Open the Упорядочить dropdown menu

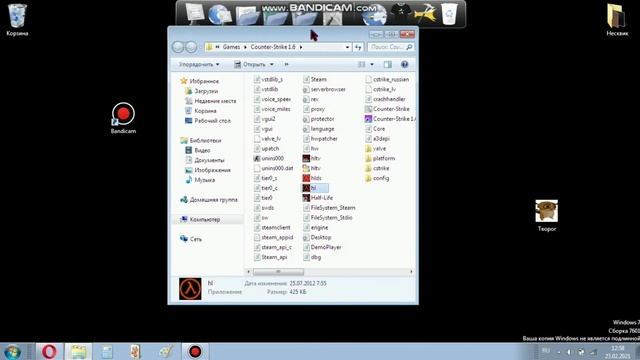tap(199, 64)
